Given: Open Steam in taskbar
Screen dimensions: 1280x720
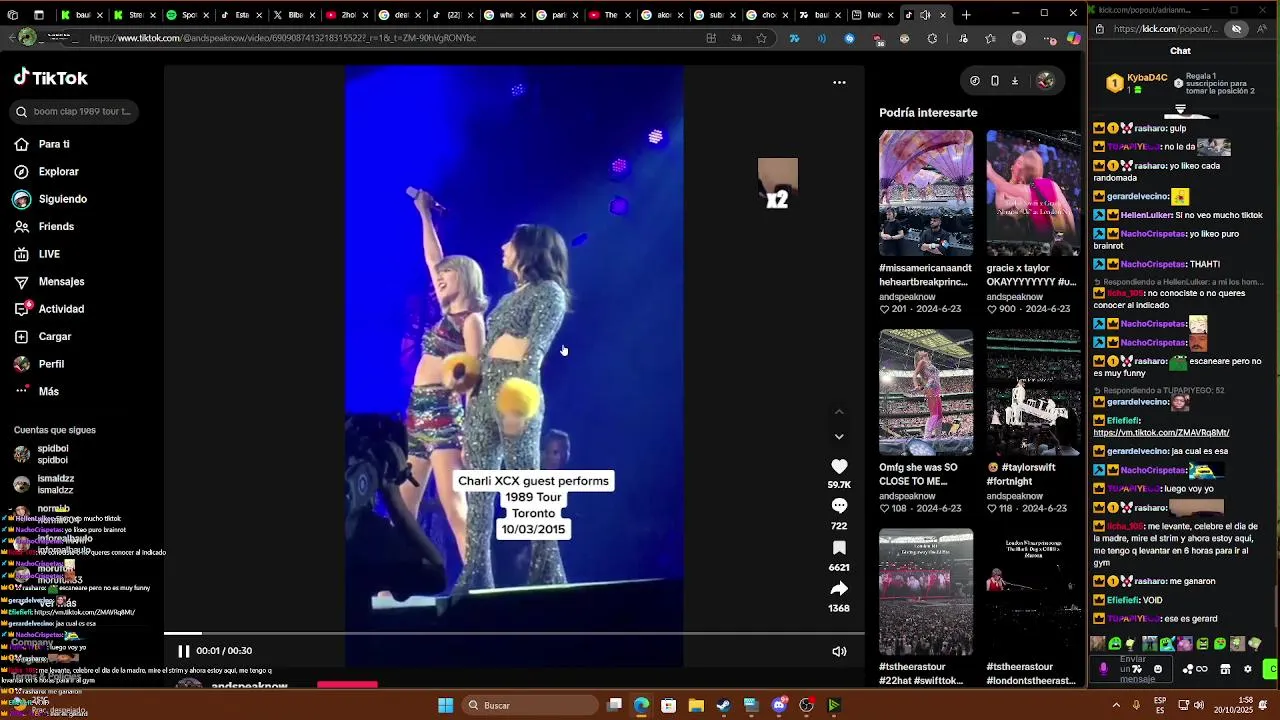Looking at the screenshot, I should [x=723, y=706].
